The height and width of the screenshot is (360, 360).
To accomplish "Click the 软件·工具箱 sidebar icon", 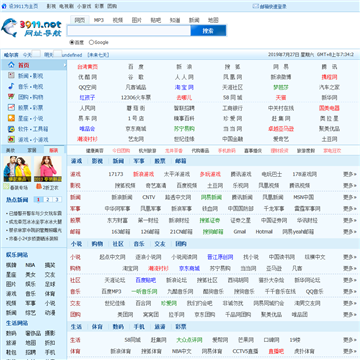I will 11,129.
